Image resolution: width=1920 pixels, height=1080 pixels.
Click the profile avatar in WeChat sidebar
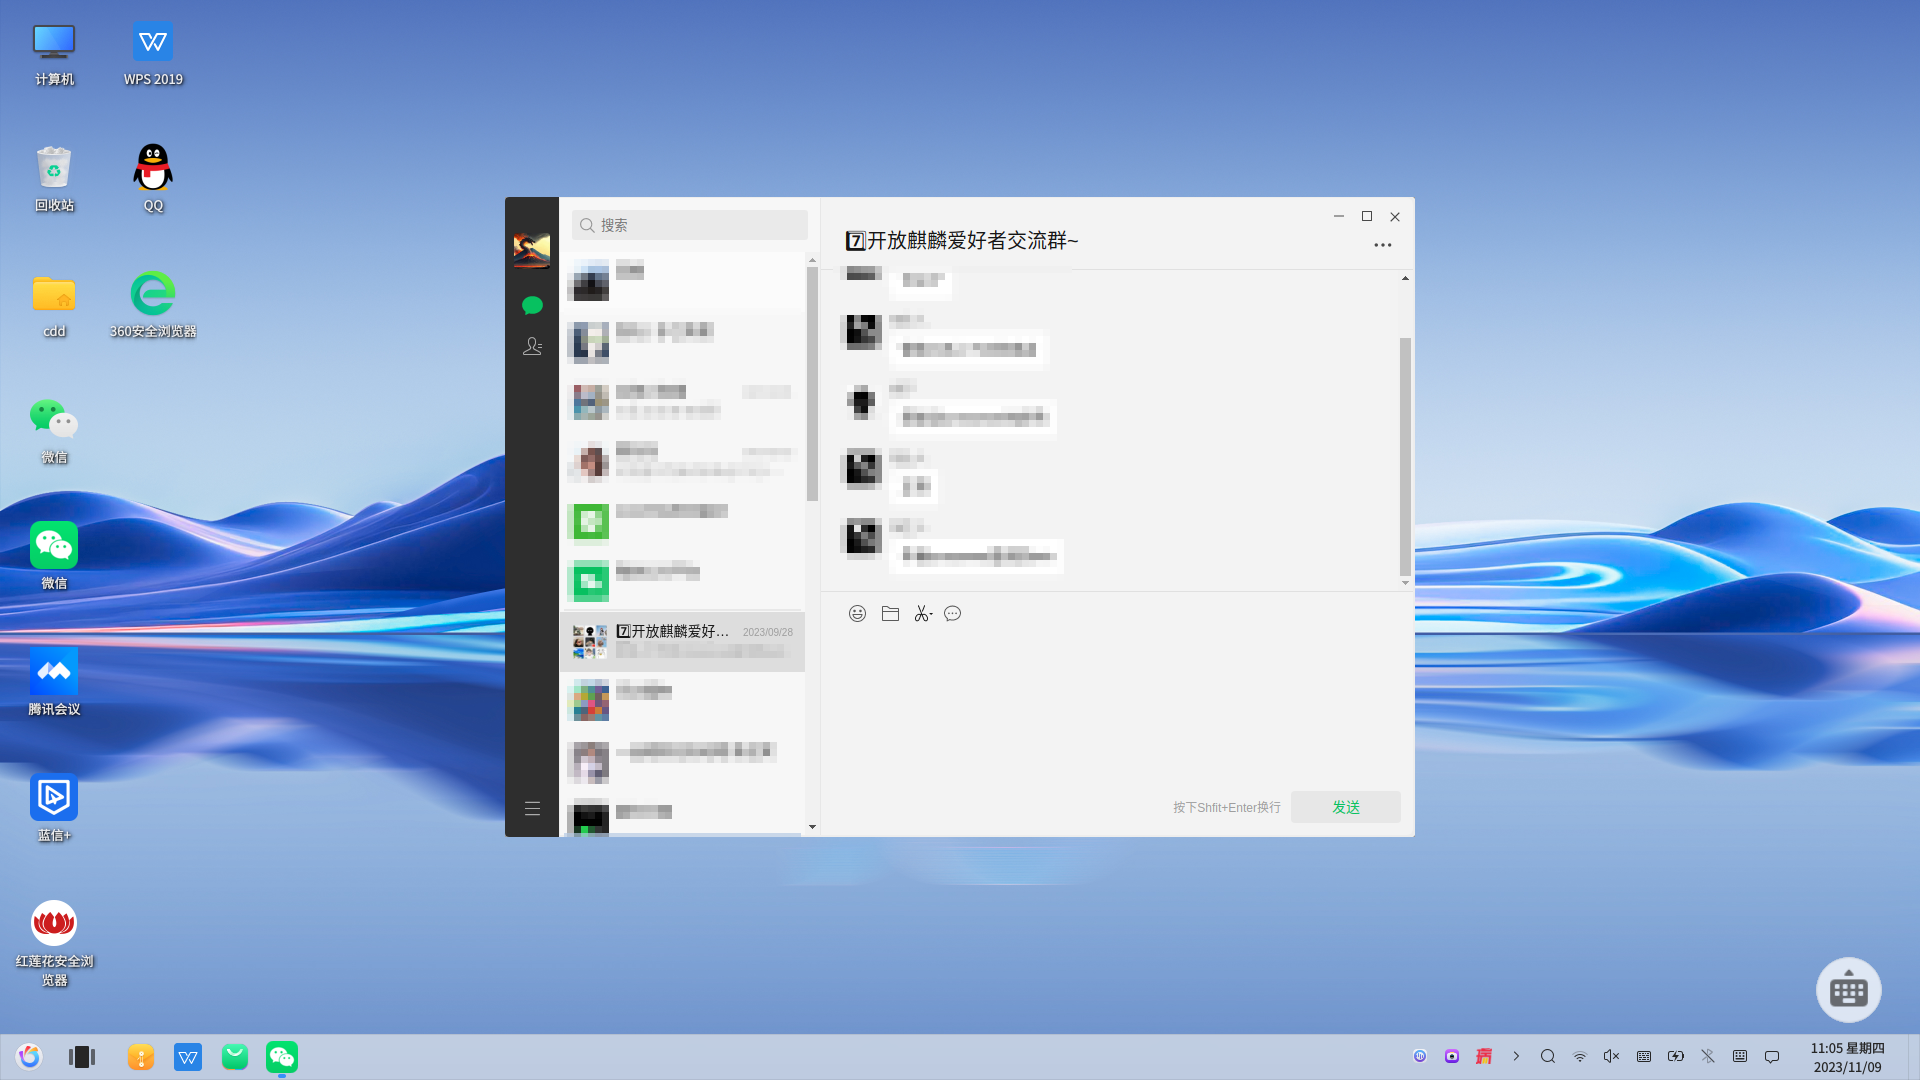click(532, 250)
